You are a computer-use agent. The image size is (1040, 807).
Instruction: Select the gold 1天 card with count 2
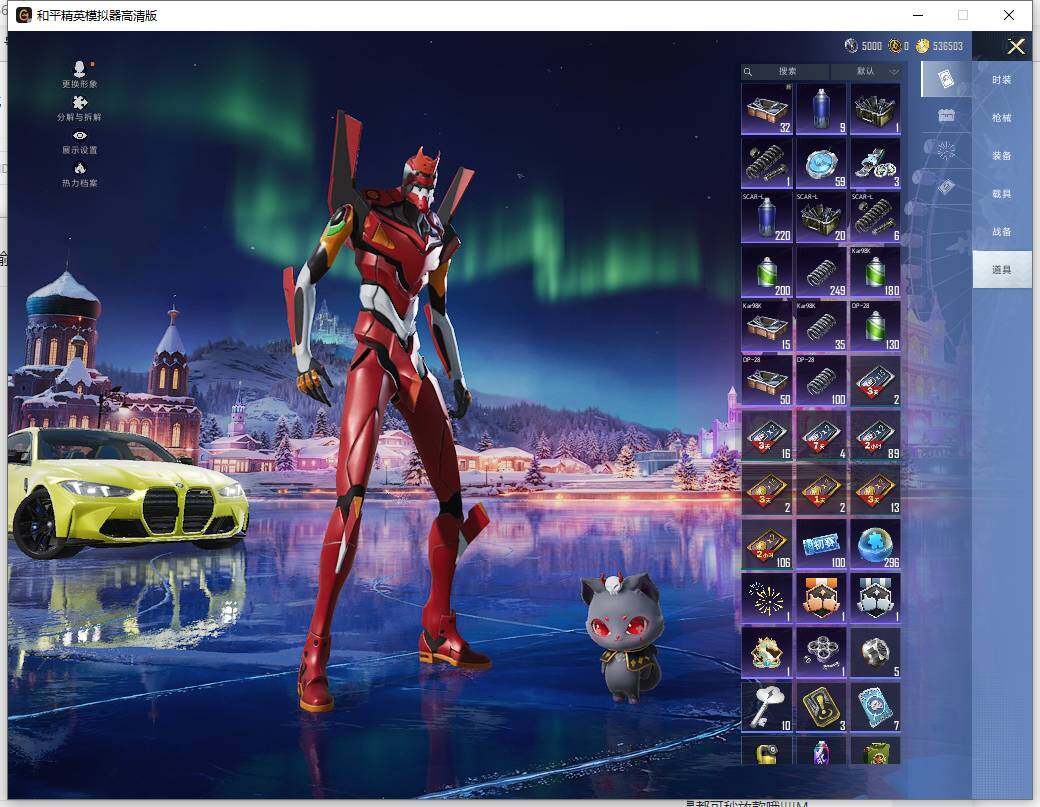pyautogui.click(x=821, y=489)
